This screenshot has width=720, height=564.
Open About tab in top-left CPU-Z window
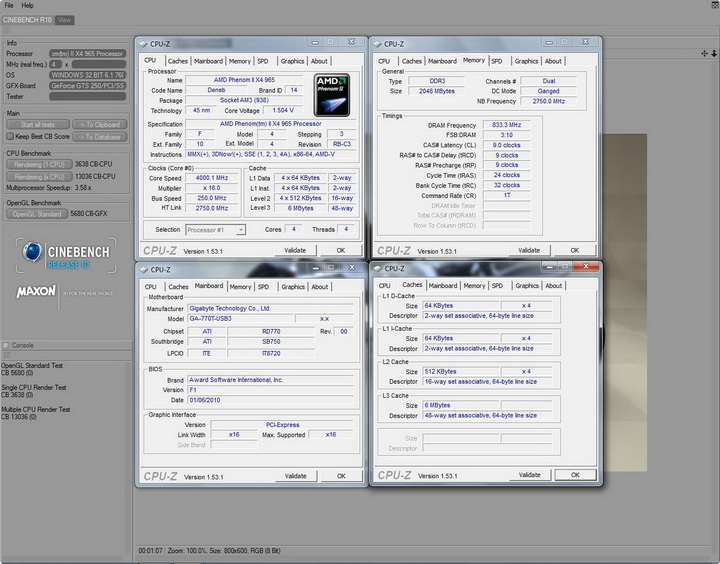tap(319, 61)
